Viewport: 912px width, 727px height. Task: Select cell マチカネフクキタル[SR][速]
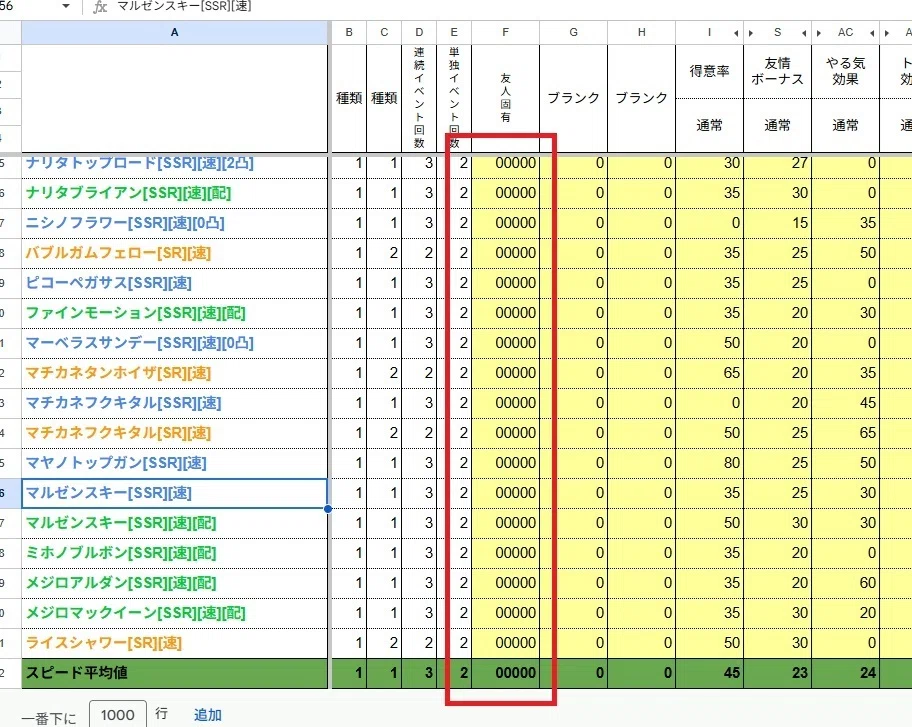174,433
